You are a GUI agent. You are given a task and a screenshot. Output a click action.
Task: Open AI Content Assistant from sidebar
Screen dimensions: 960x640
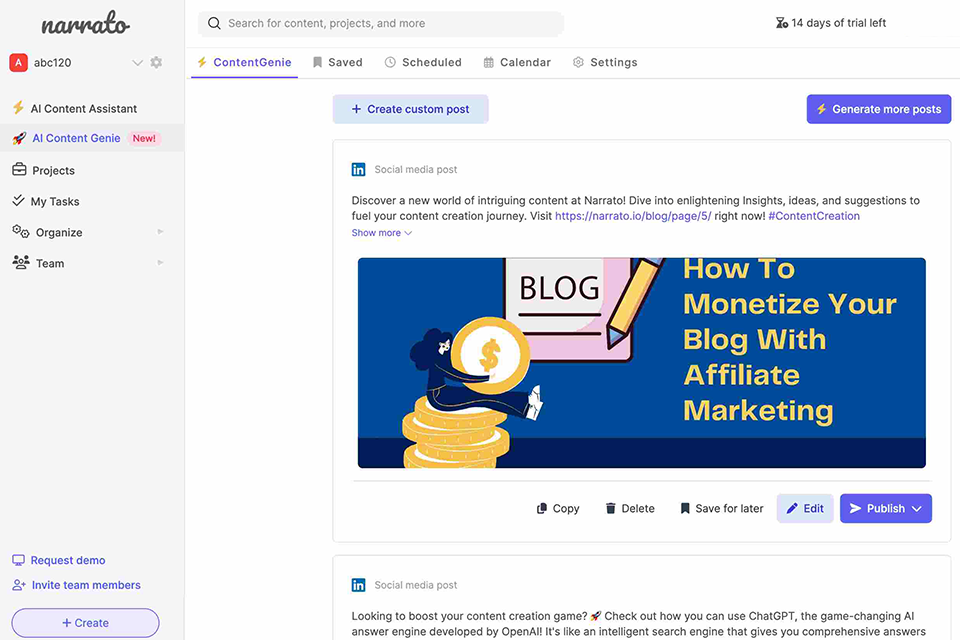[83, 108]
